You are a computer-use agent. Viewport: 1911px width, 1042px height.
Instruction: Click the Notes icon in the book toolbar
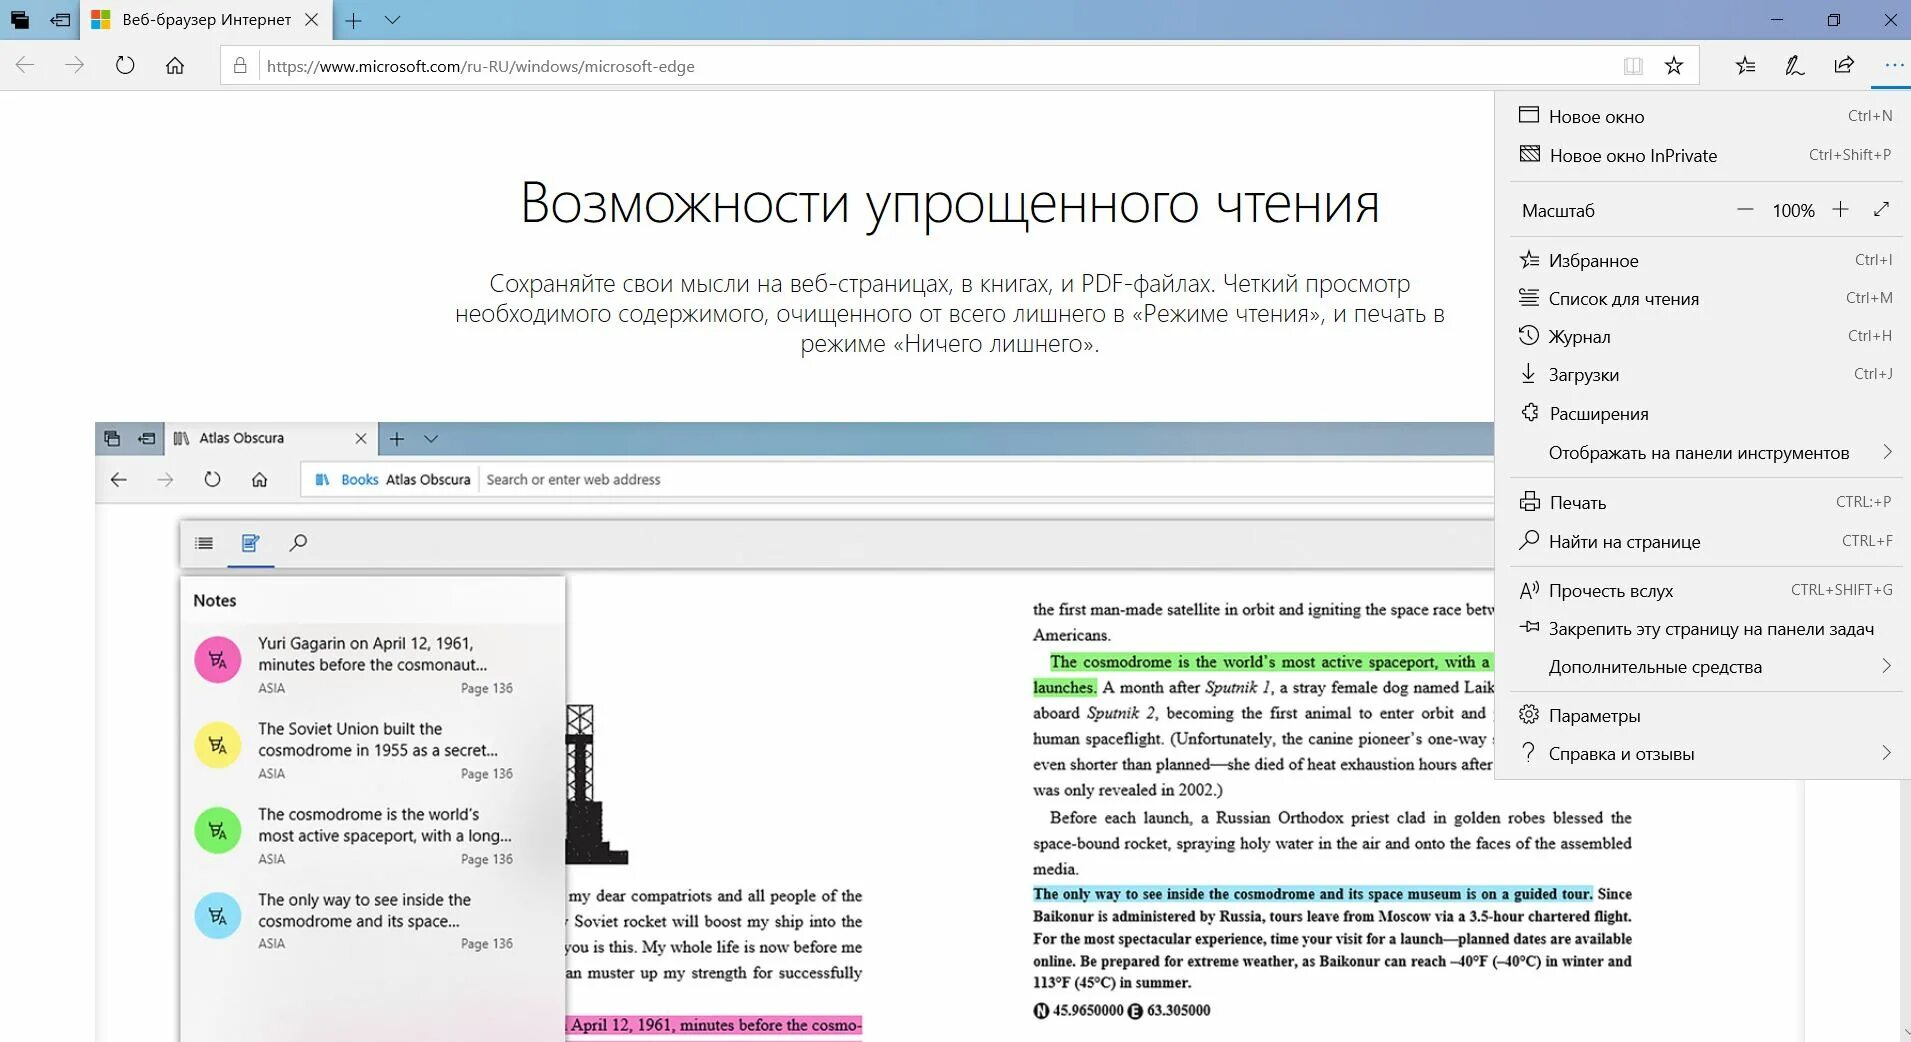251,543
